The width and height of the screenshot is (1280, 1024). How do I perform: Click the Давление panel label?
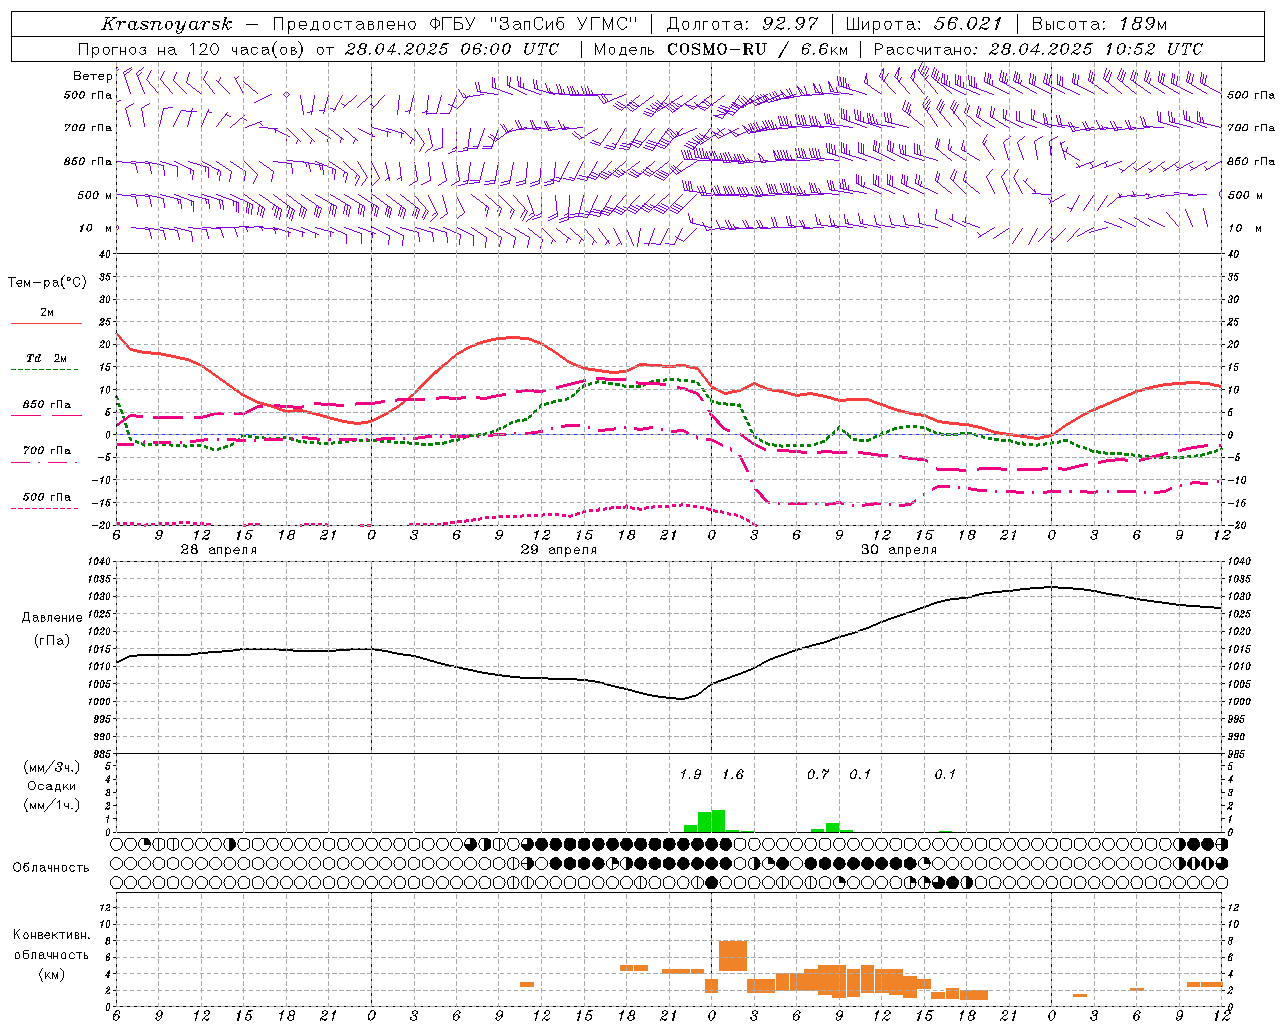[x=52, y=618]
